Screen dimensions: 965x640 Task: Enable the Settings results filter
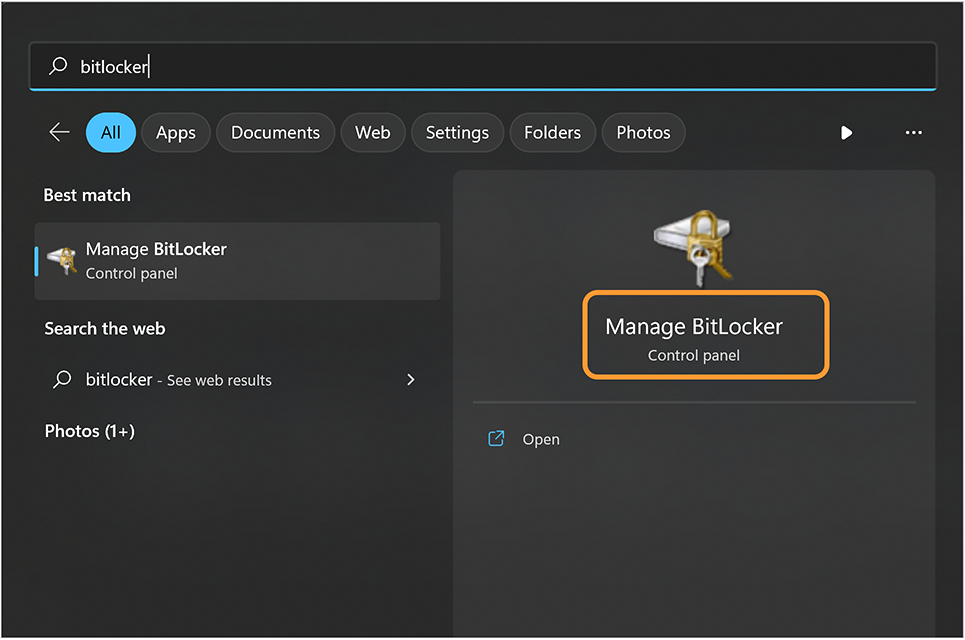tap(457, 132)
